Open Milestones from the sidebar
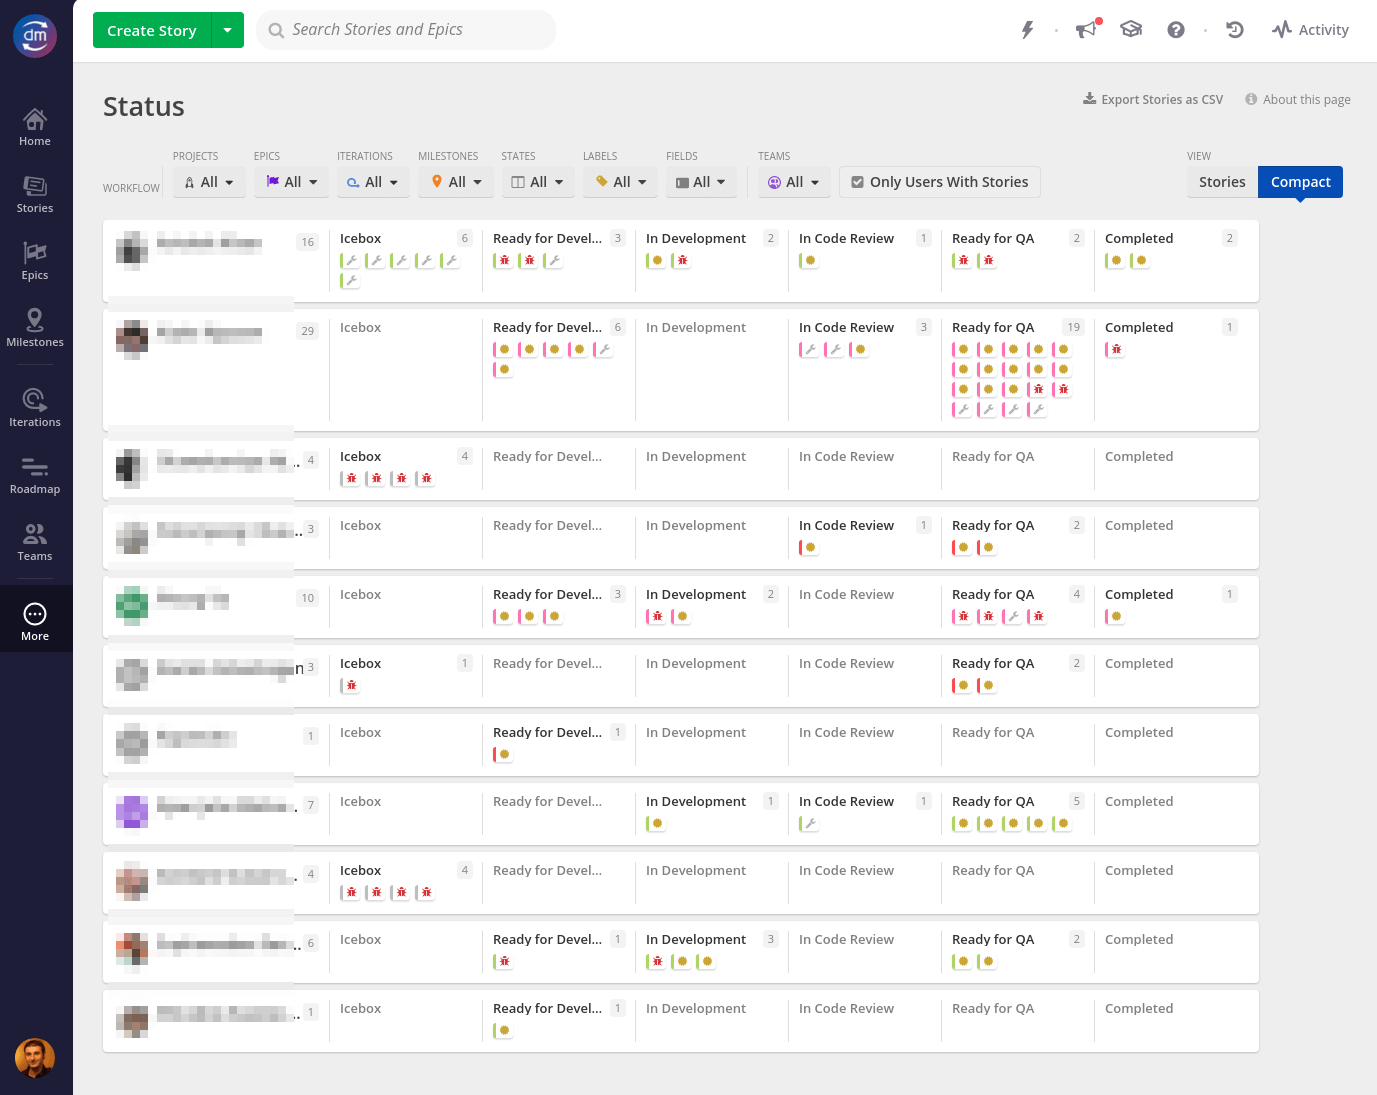The image size is (1377, 1095). [x=35, y=328]
